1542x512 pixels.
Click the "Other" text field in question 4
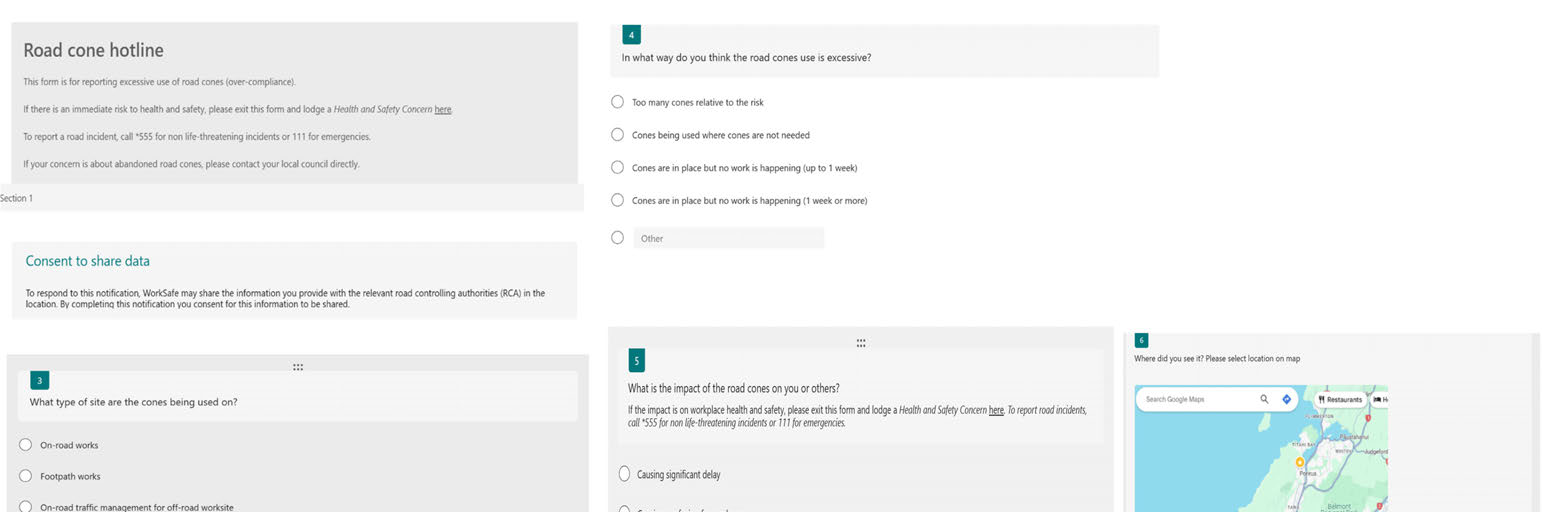coord(729,238)
